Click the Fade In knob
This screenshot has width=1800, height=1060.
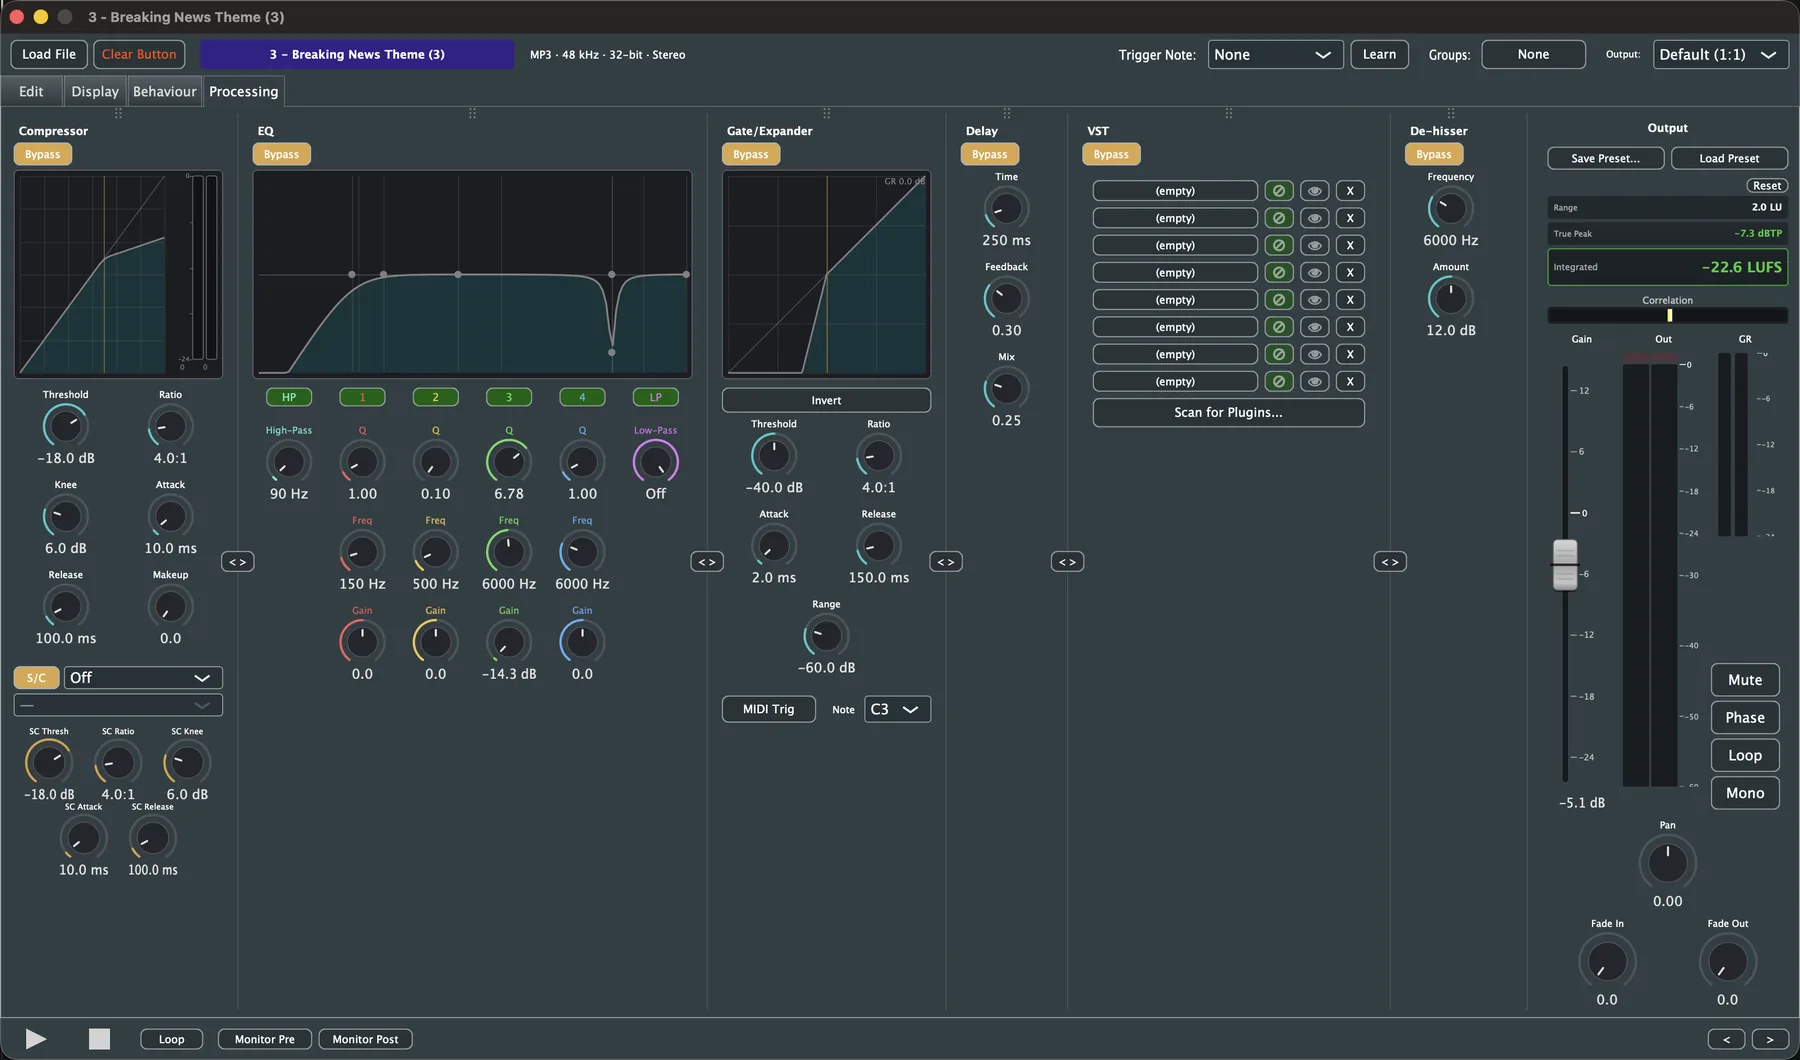[1606, 962]
